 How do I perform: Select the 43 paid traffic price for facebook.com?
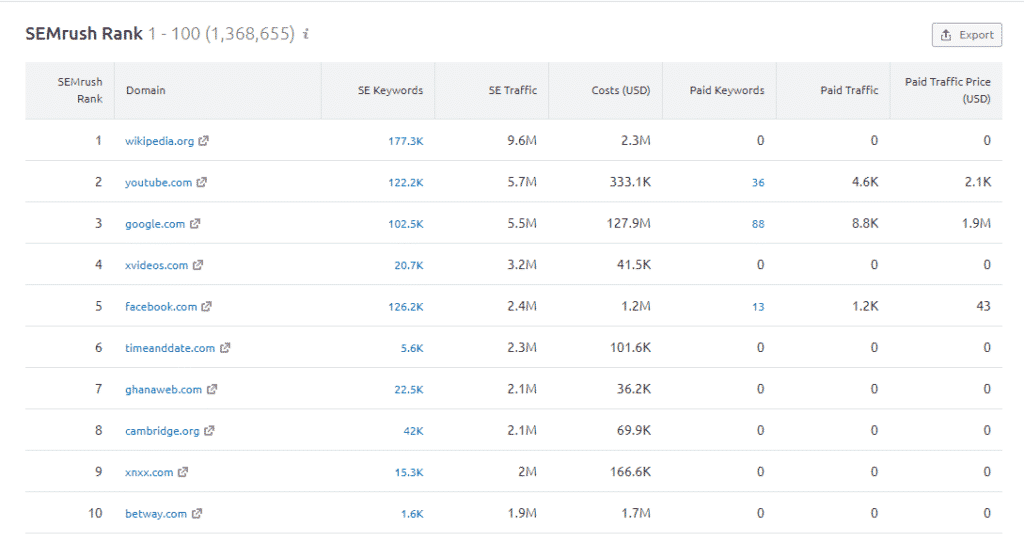pyautogui.click(x=984, y=306)
